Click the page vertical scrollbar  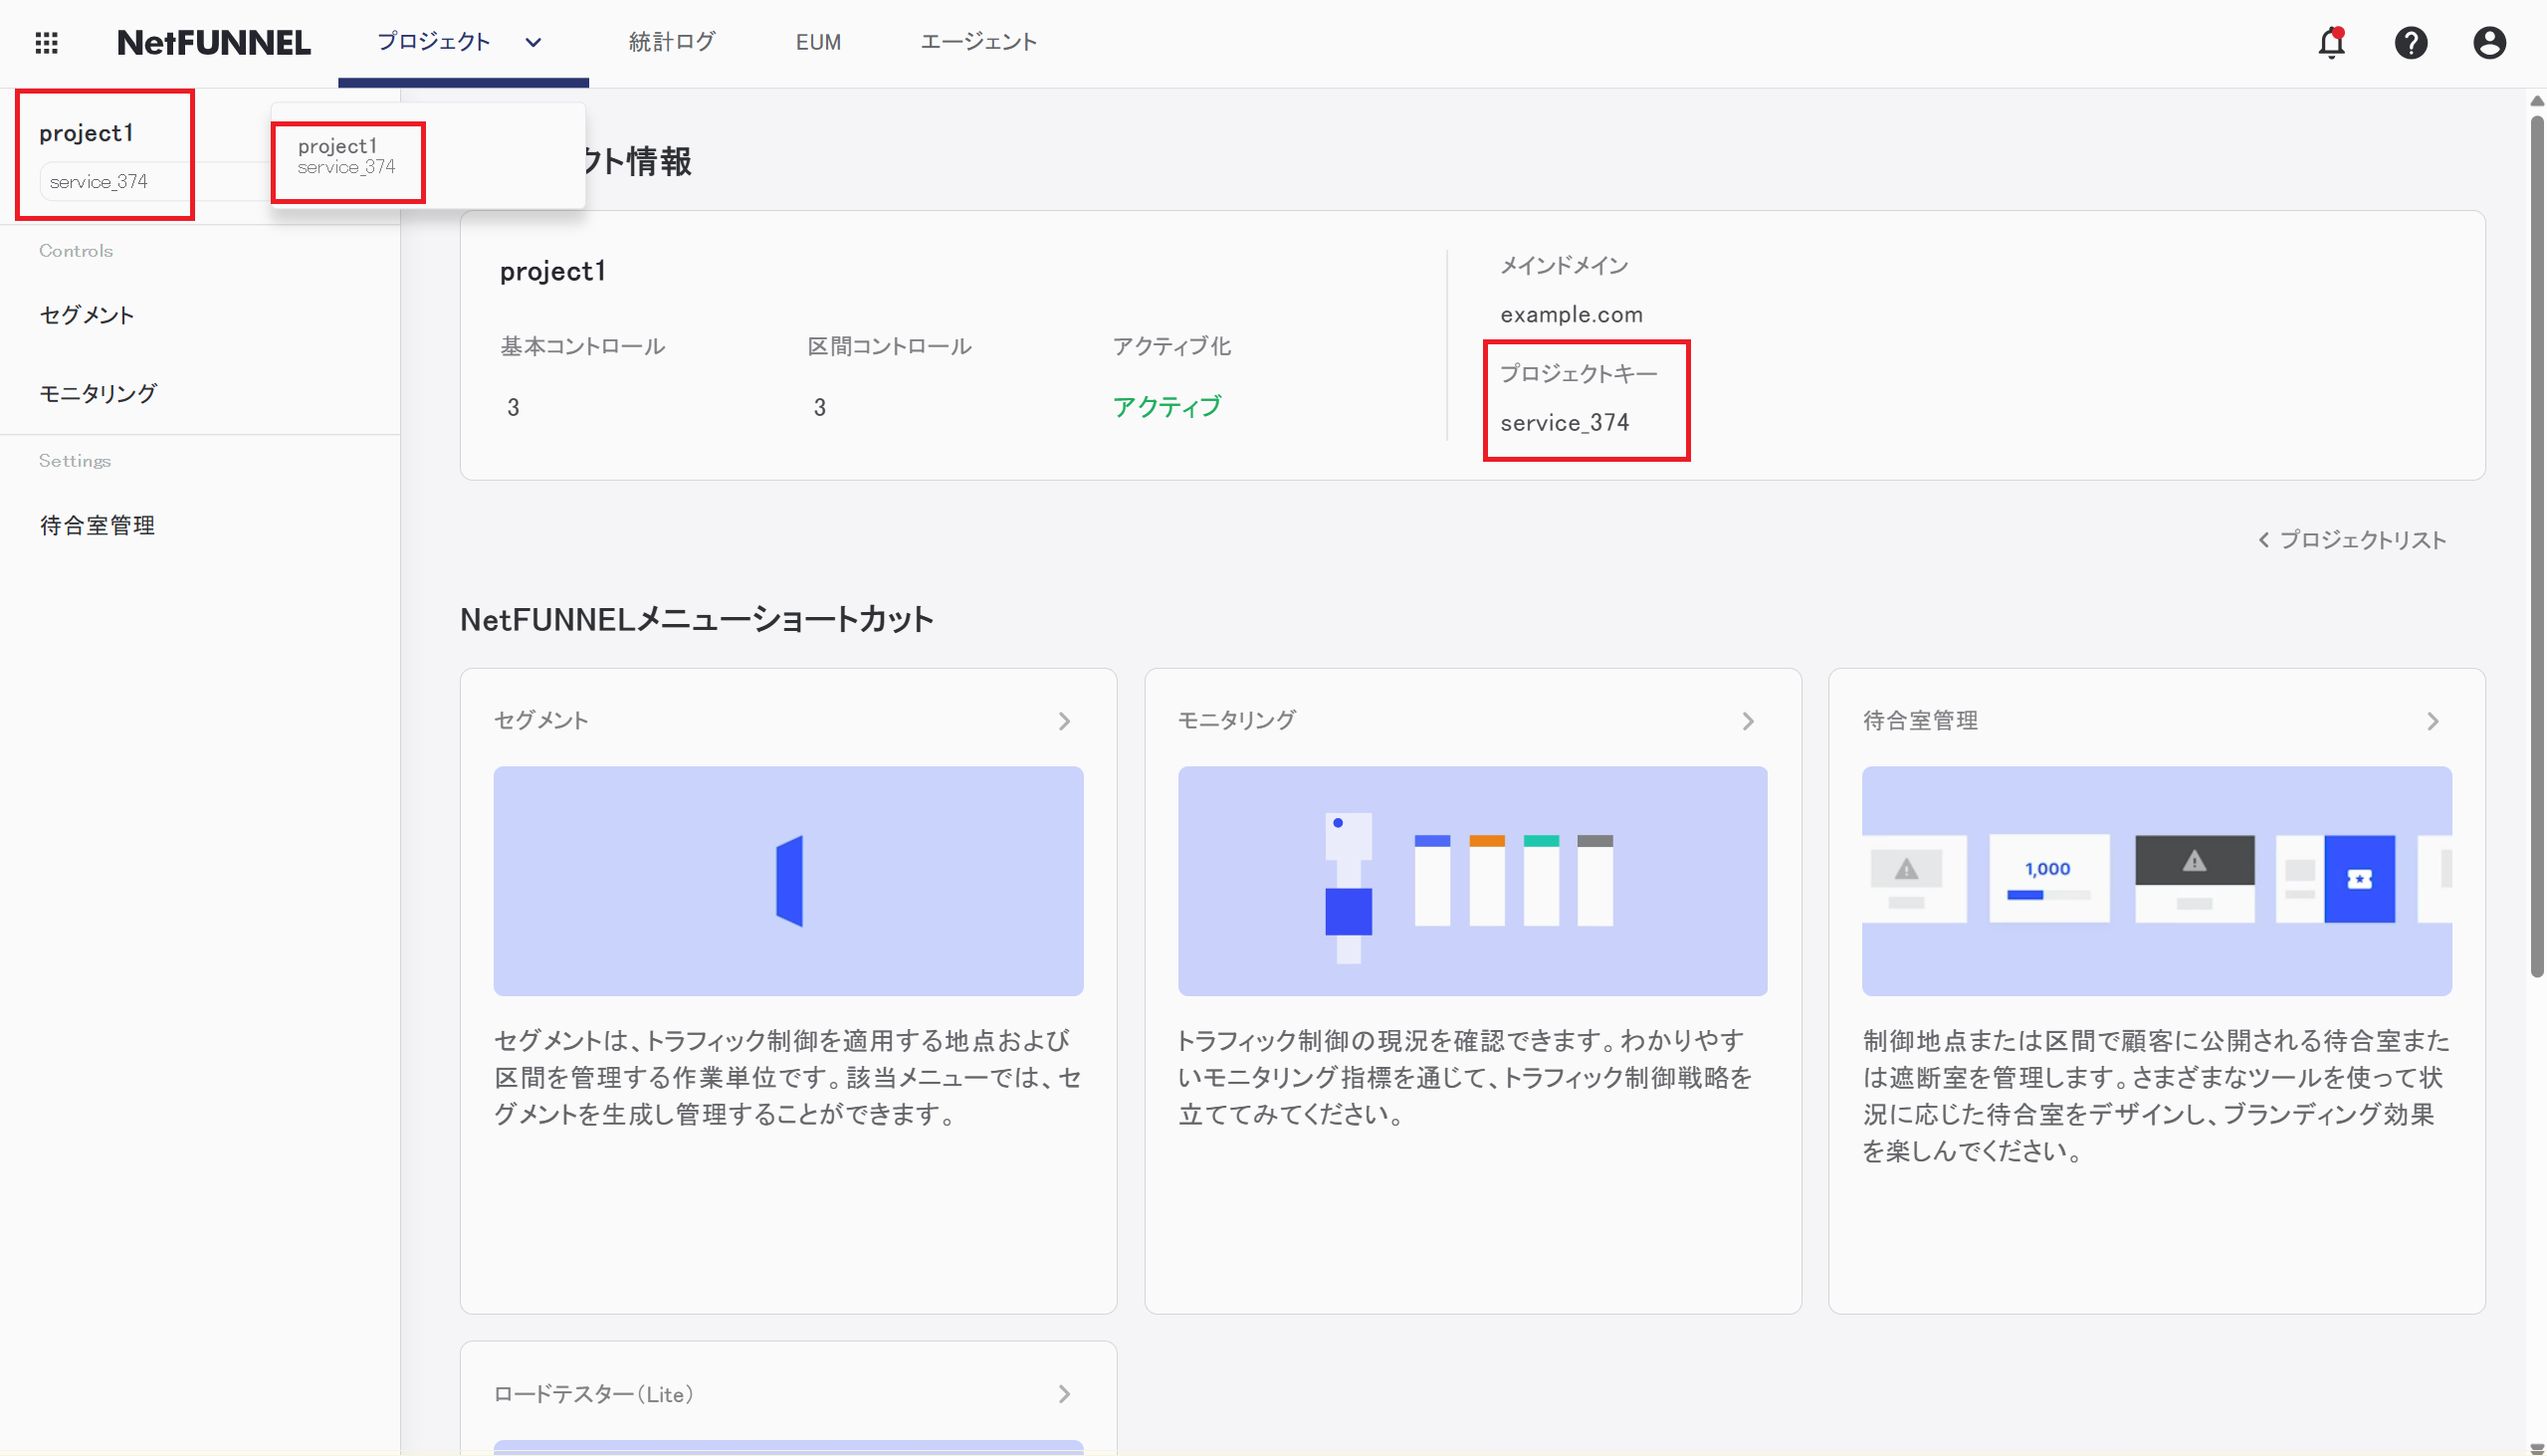point(2536,545)
